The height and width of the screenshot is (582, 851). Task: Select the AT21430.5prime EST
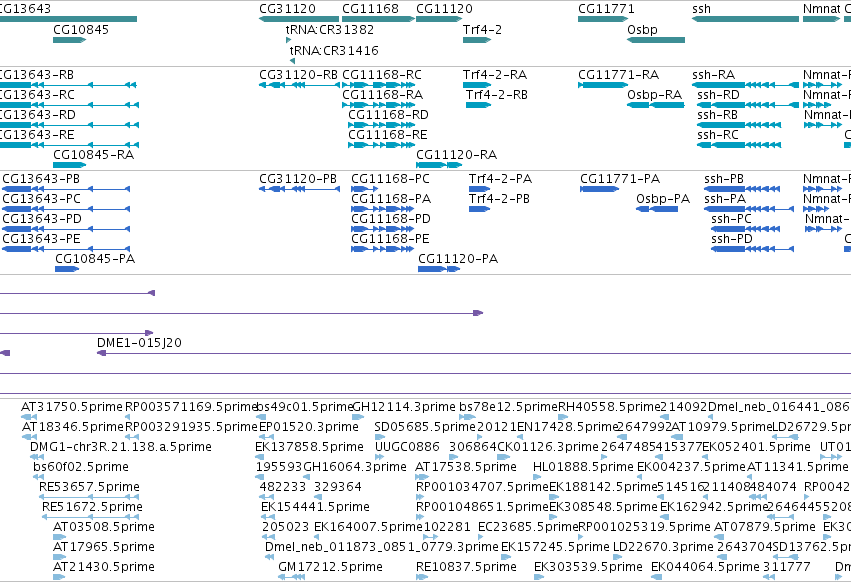point(59,577)
